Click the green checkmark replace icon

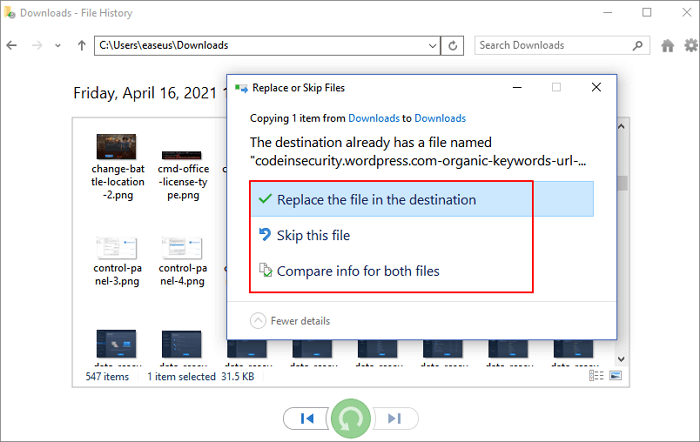pos(265,199)
